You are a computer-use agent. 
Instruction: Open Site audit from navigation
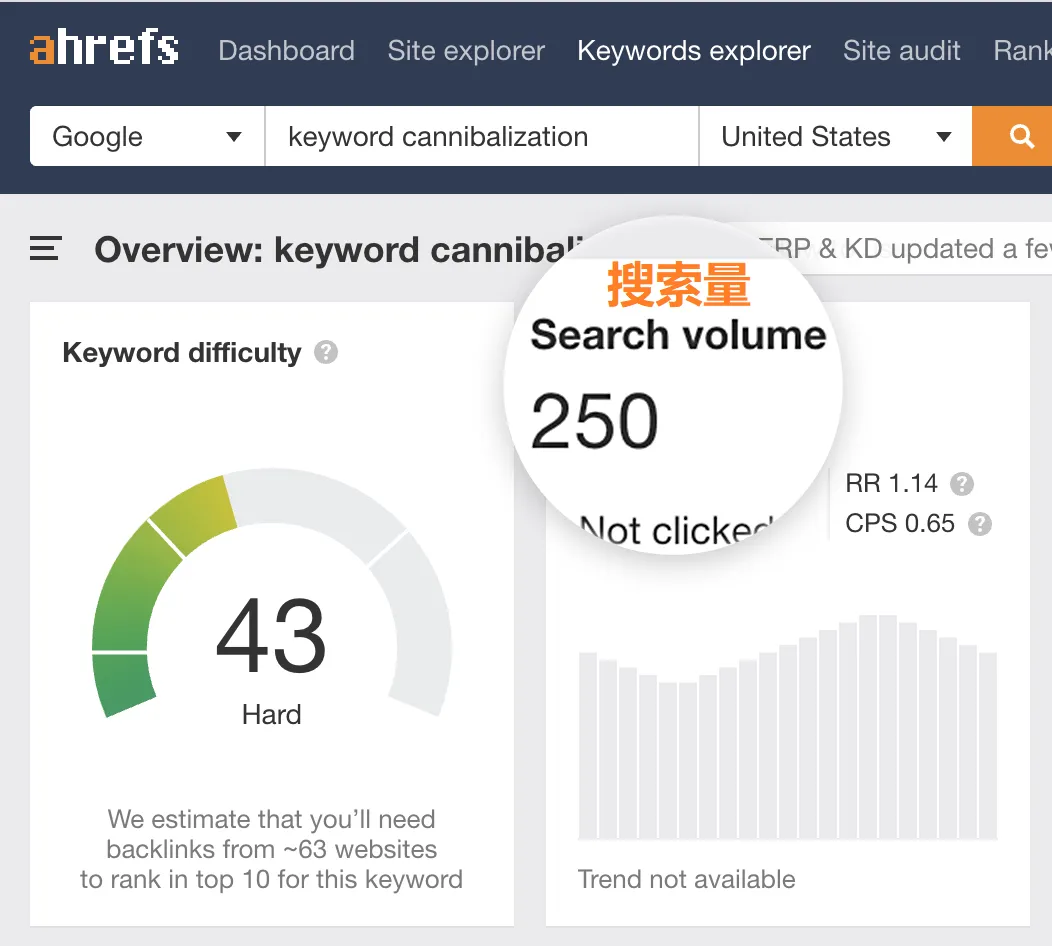[x=901, y=51]
